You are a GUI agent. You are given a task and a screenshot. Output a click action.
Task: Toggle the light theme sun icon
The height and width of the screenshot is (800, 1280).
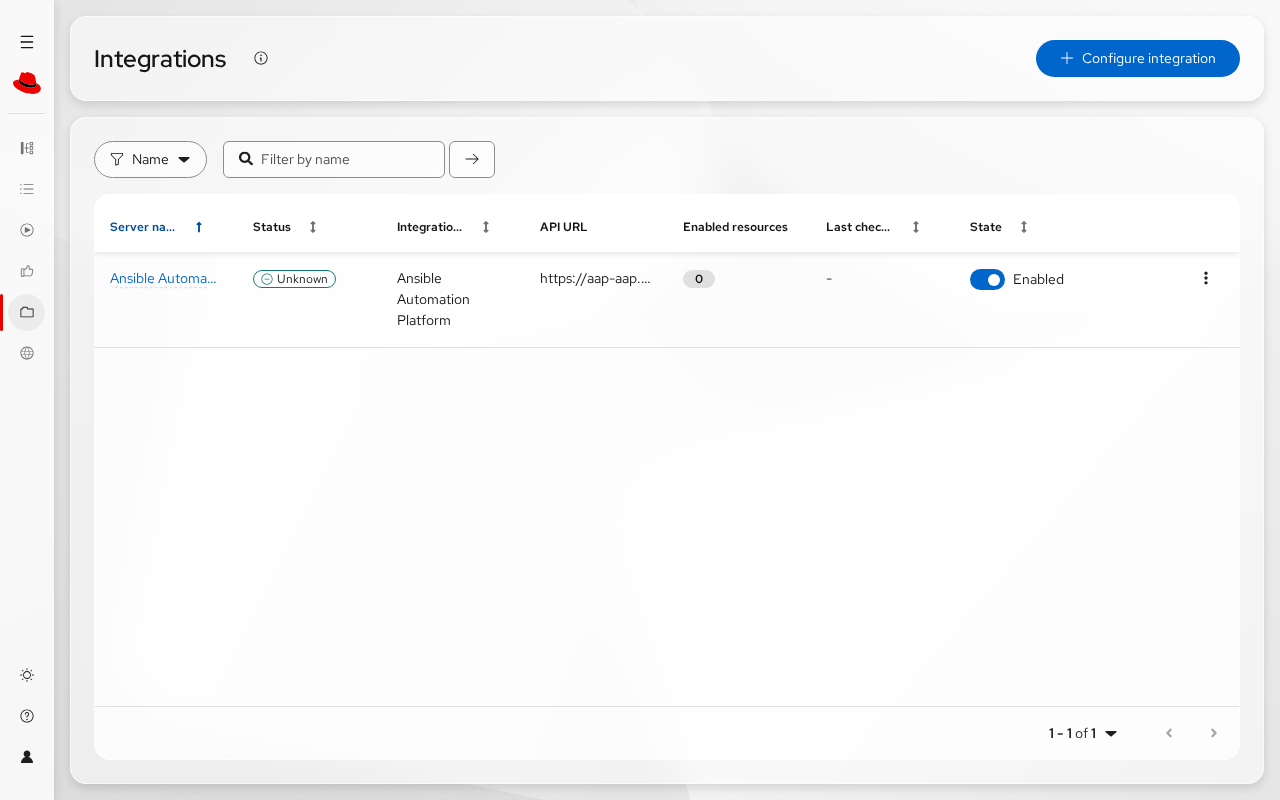point(27,675)
